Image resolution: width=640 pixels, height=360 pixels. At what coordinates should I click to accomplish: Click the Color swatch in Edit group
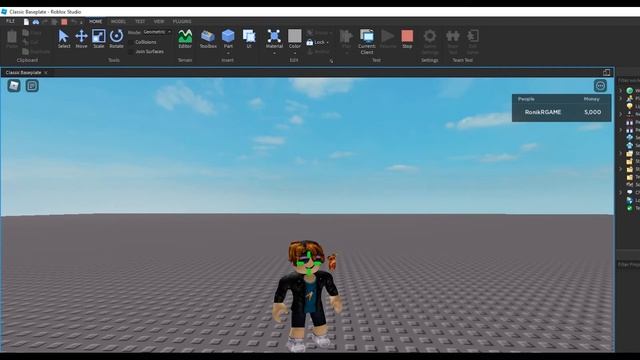click(x=295, y=36)
